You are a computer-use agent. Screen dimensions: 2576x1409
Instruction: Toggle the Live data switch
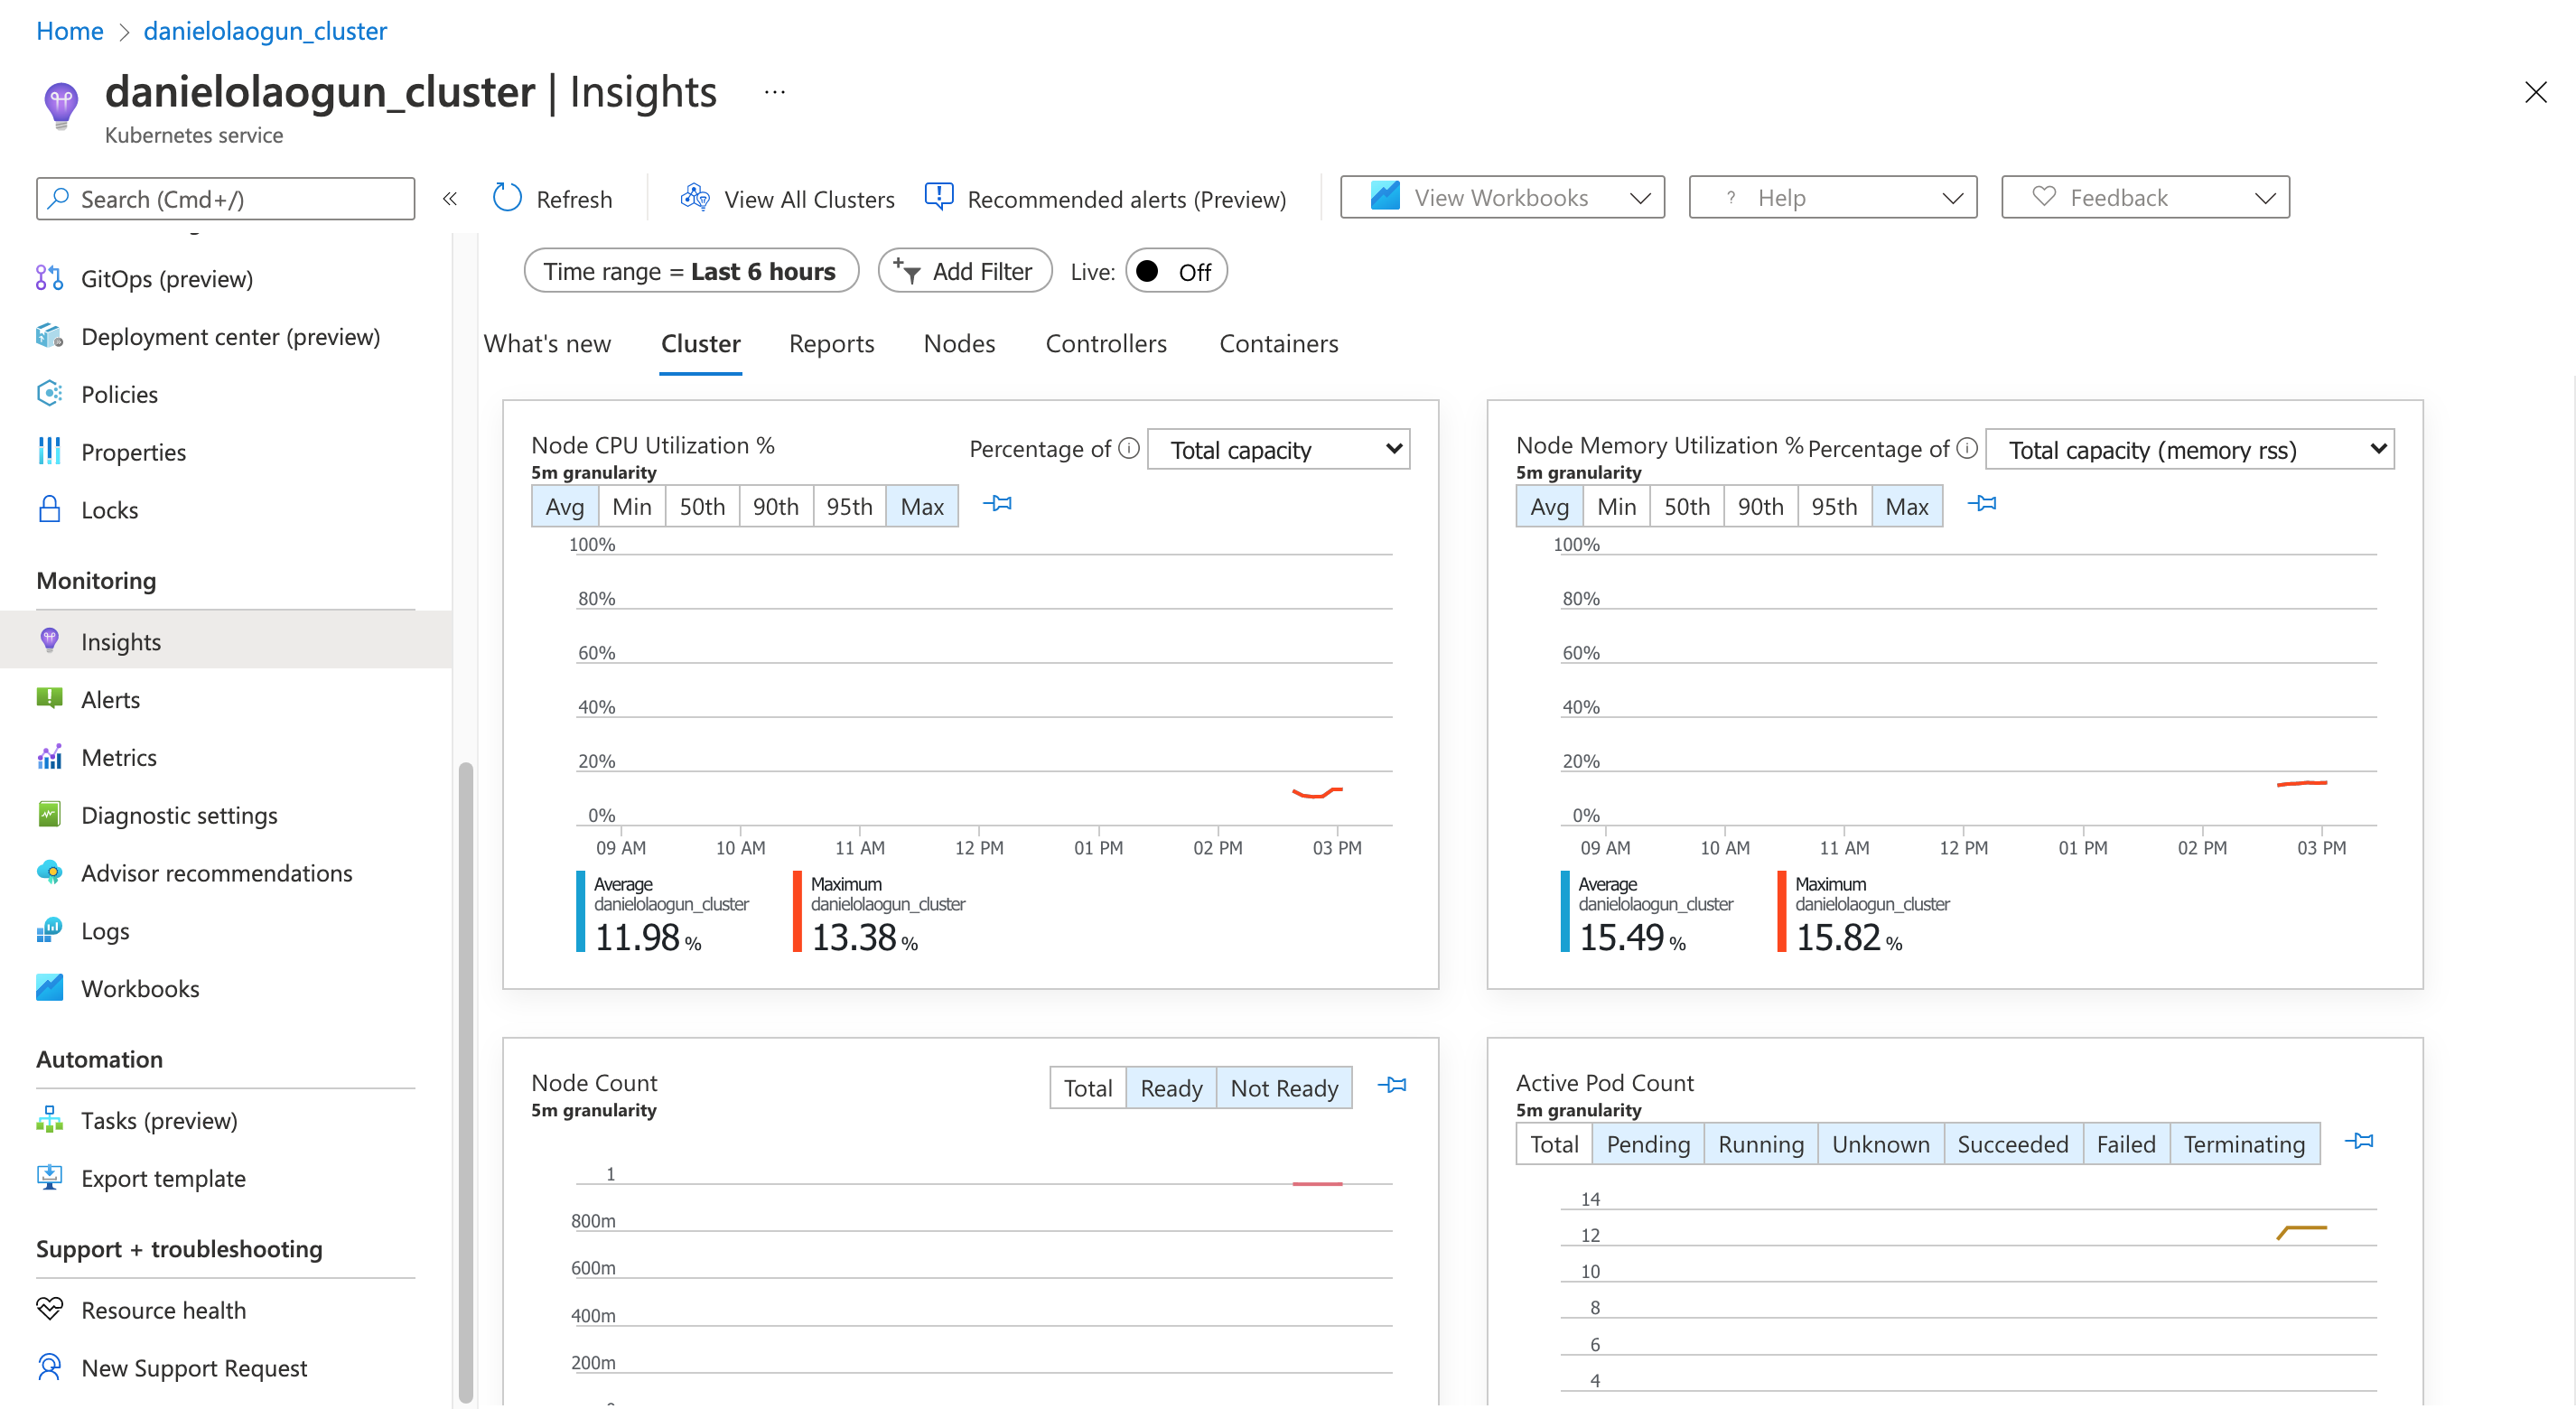(x=1176, y=271)
